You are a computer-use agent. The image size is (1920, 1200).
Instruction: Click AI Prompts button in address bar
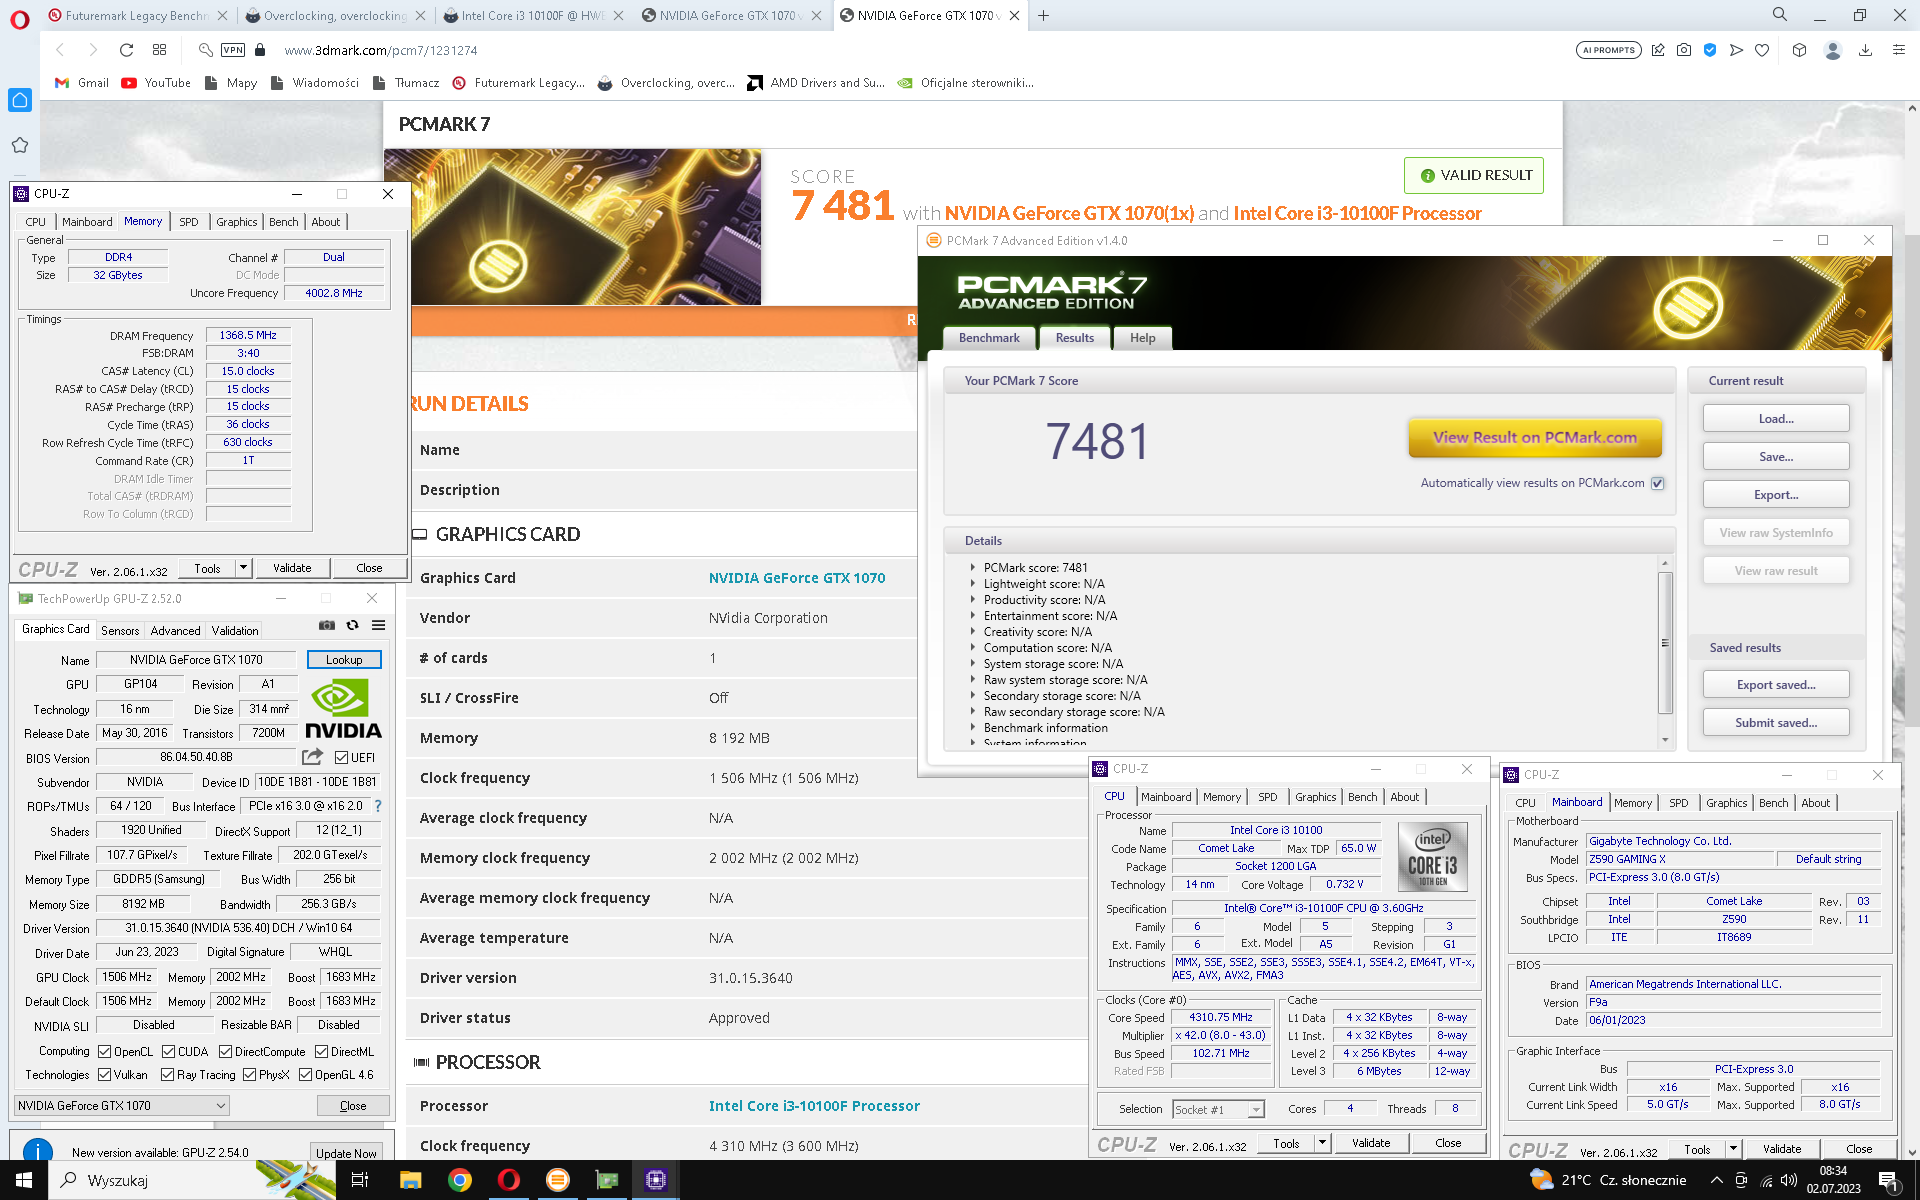click(1609, 50)
